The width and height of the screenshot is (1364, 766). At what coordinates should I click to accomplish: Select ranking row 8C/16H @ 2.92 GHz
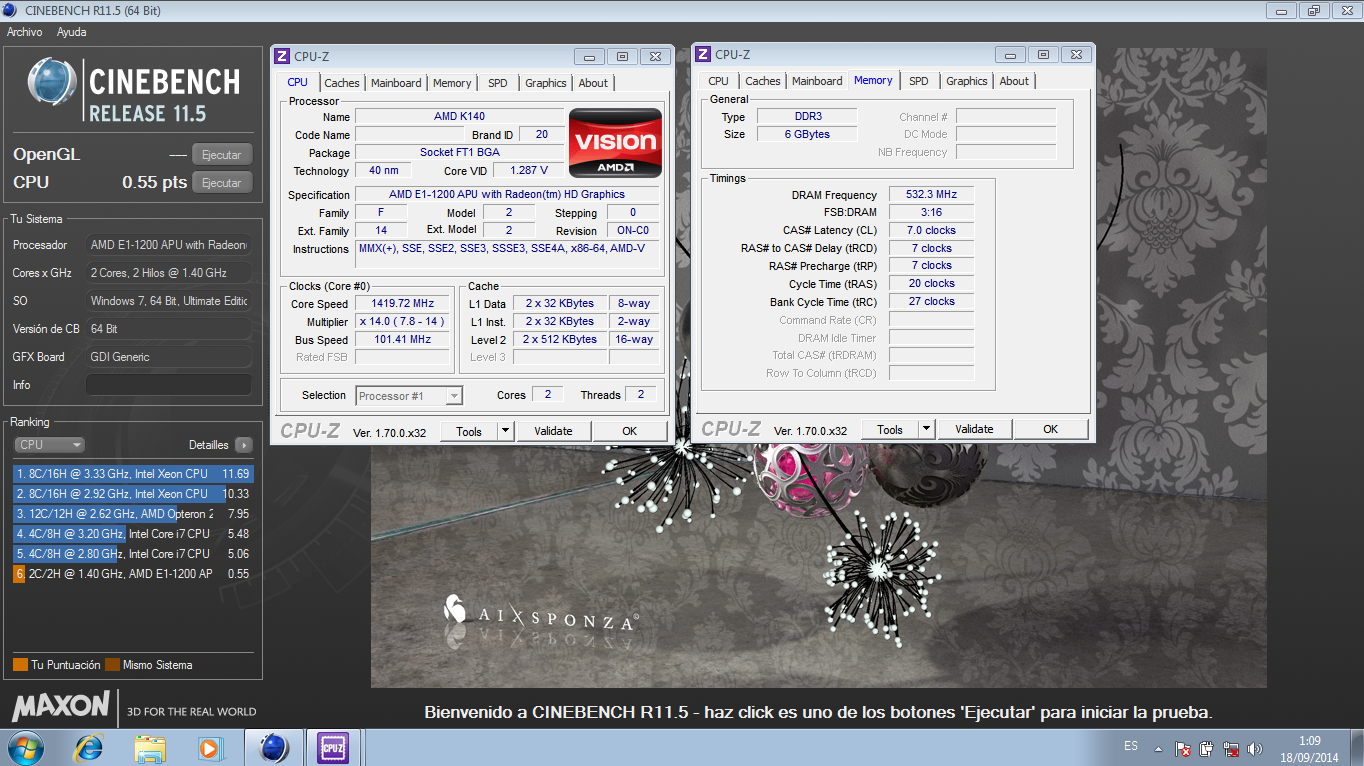click(133, 494)
